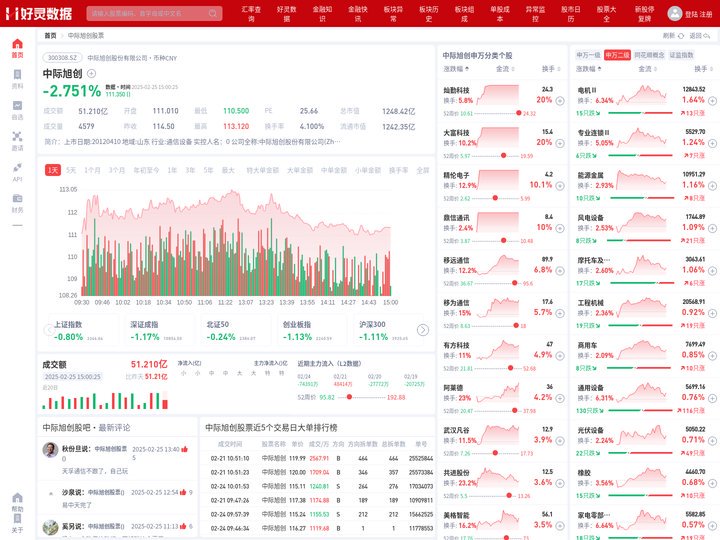
Task: Click the plus icon for 移远通信
Action: click(560, 271)
